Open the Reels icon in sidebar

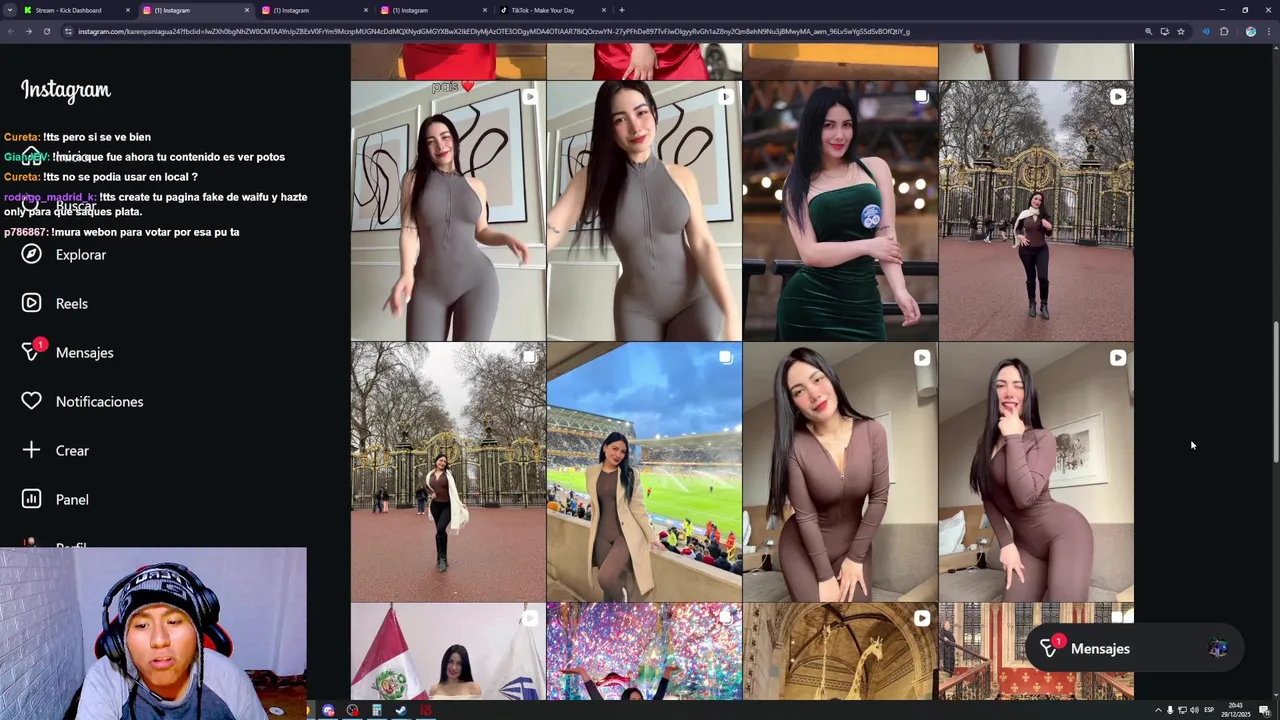[31, 303]
